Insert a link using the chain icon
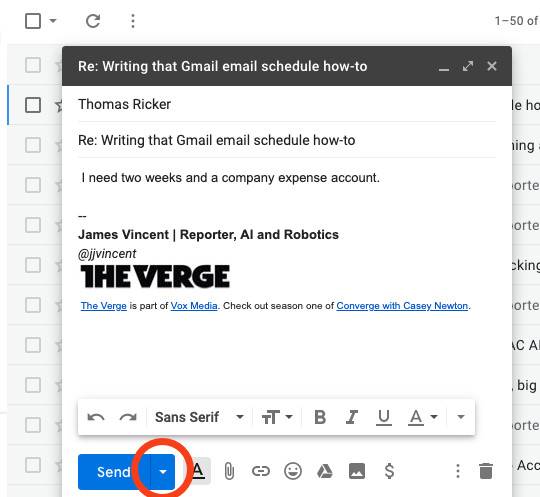540x497 pixels. [261, 471]
